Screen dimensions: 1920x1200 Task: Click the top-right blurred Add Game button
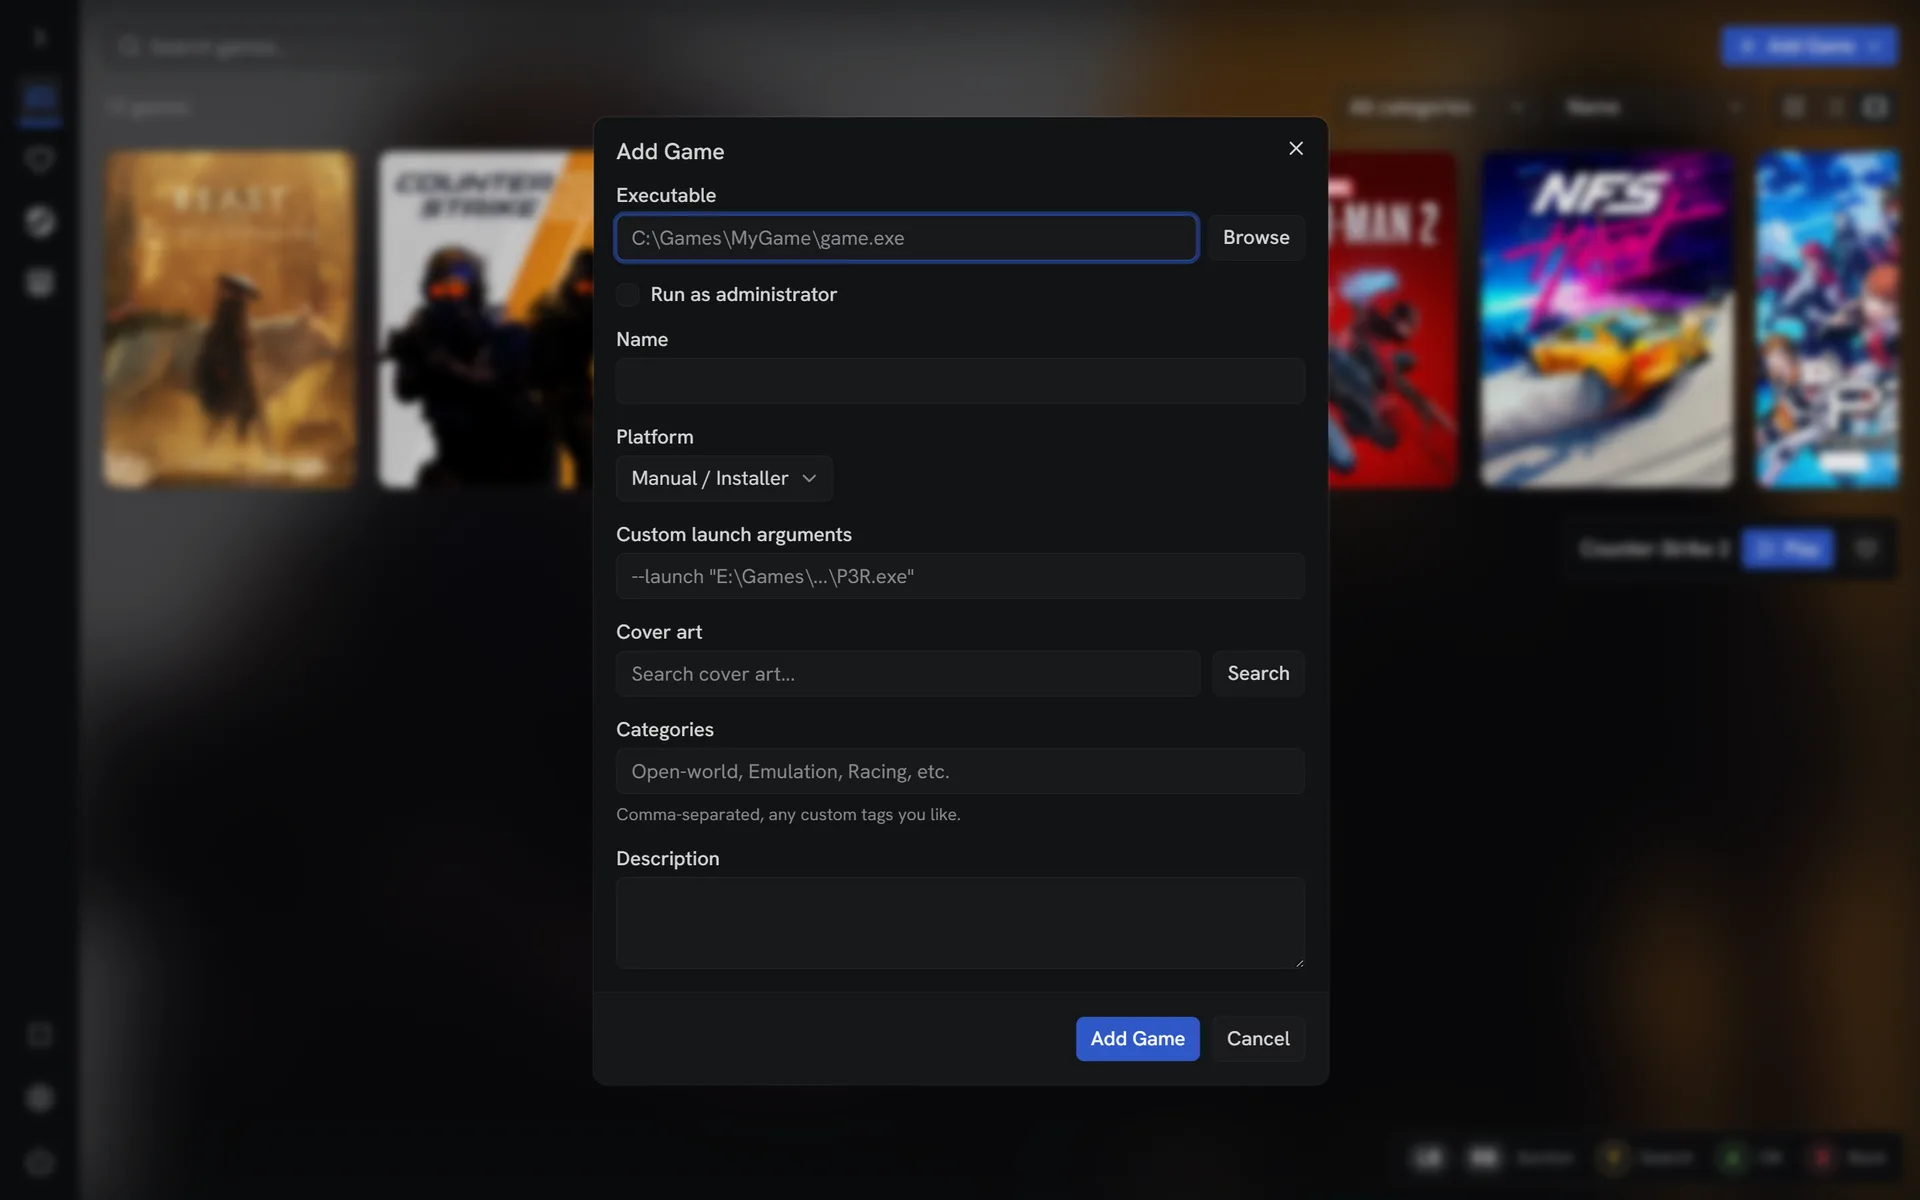click(x=1809, y=46)
